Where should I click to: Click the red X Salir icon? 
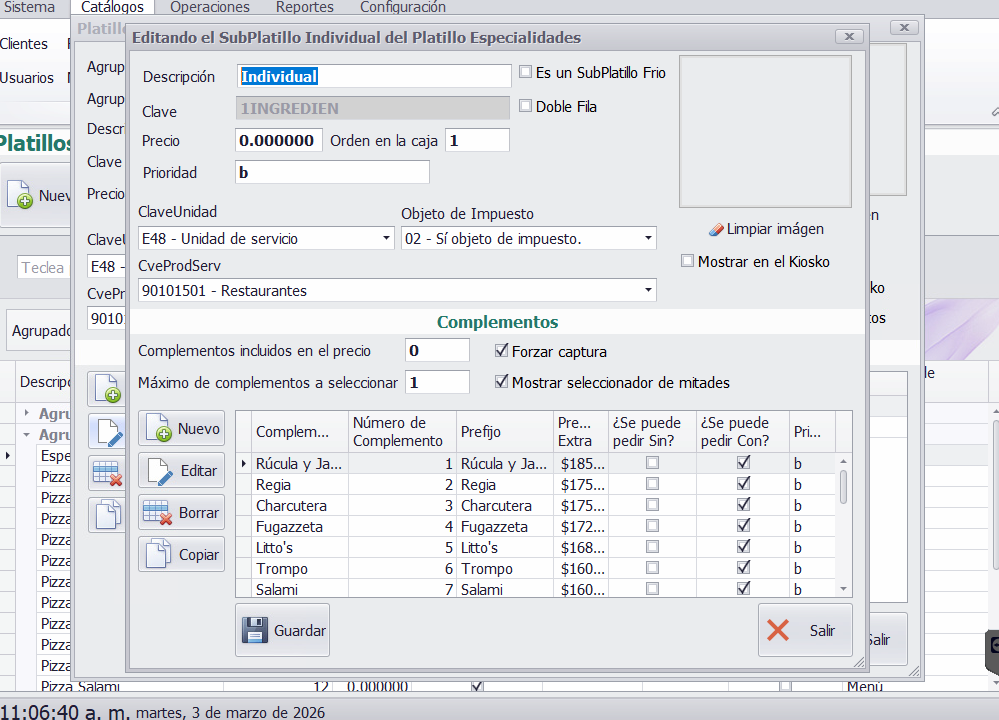coord(778,631)
